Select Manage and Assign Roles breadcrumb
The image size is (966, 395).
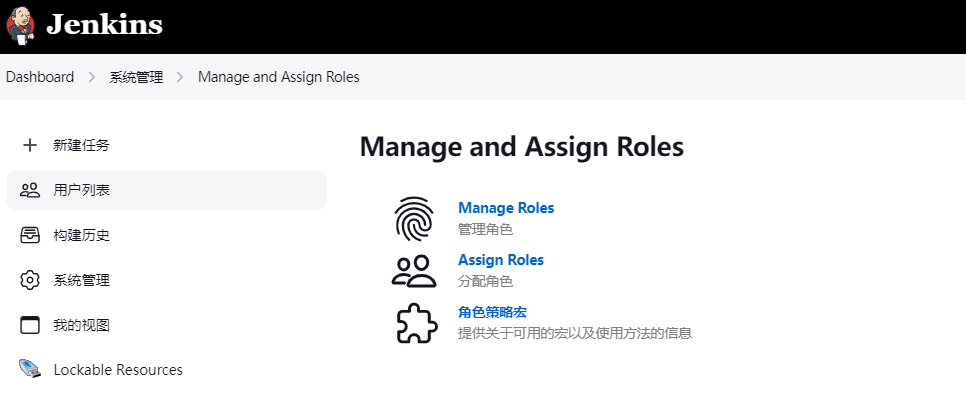(278, 77)
